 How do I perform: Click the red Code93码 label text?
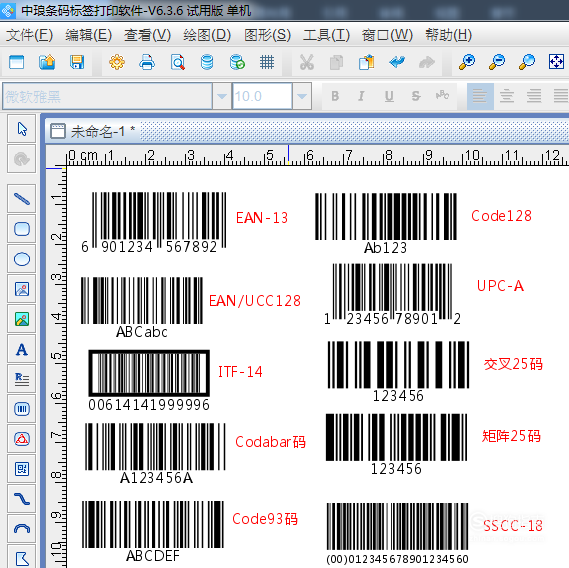[265, 519]
